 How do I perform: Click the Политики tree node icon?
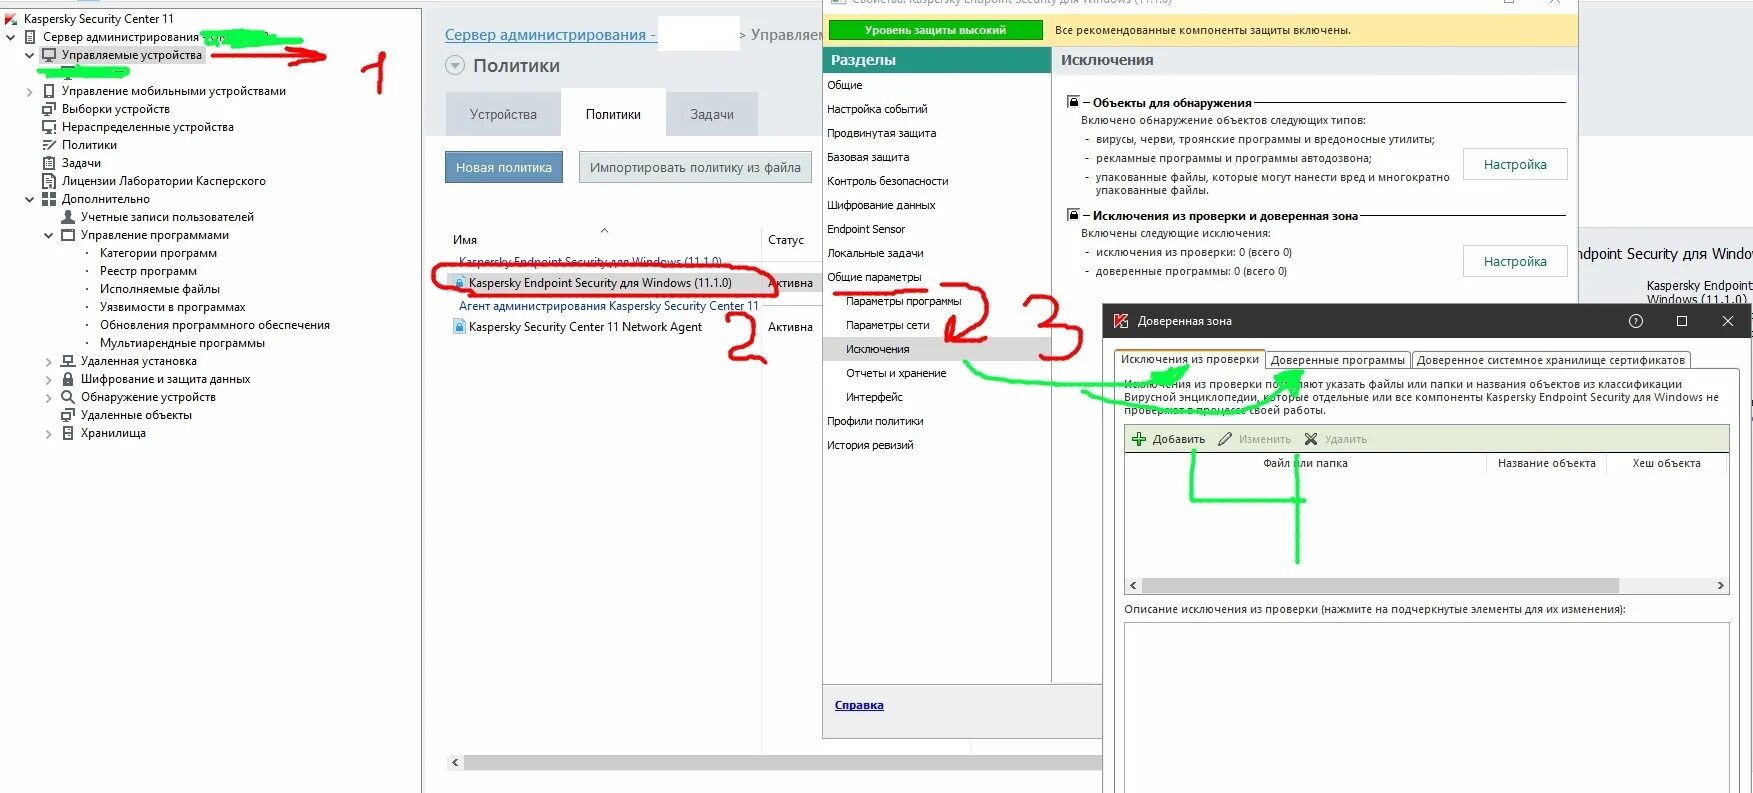point(49,145)
